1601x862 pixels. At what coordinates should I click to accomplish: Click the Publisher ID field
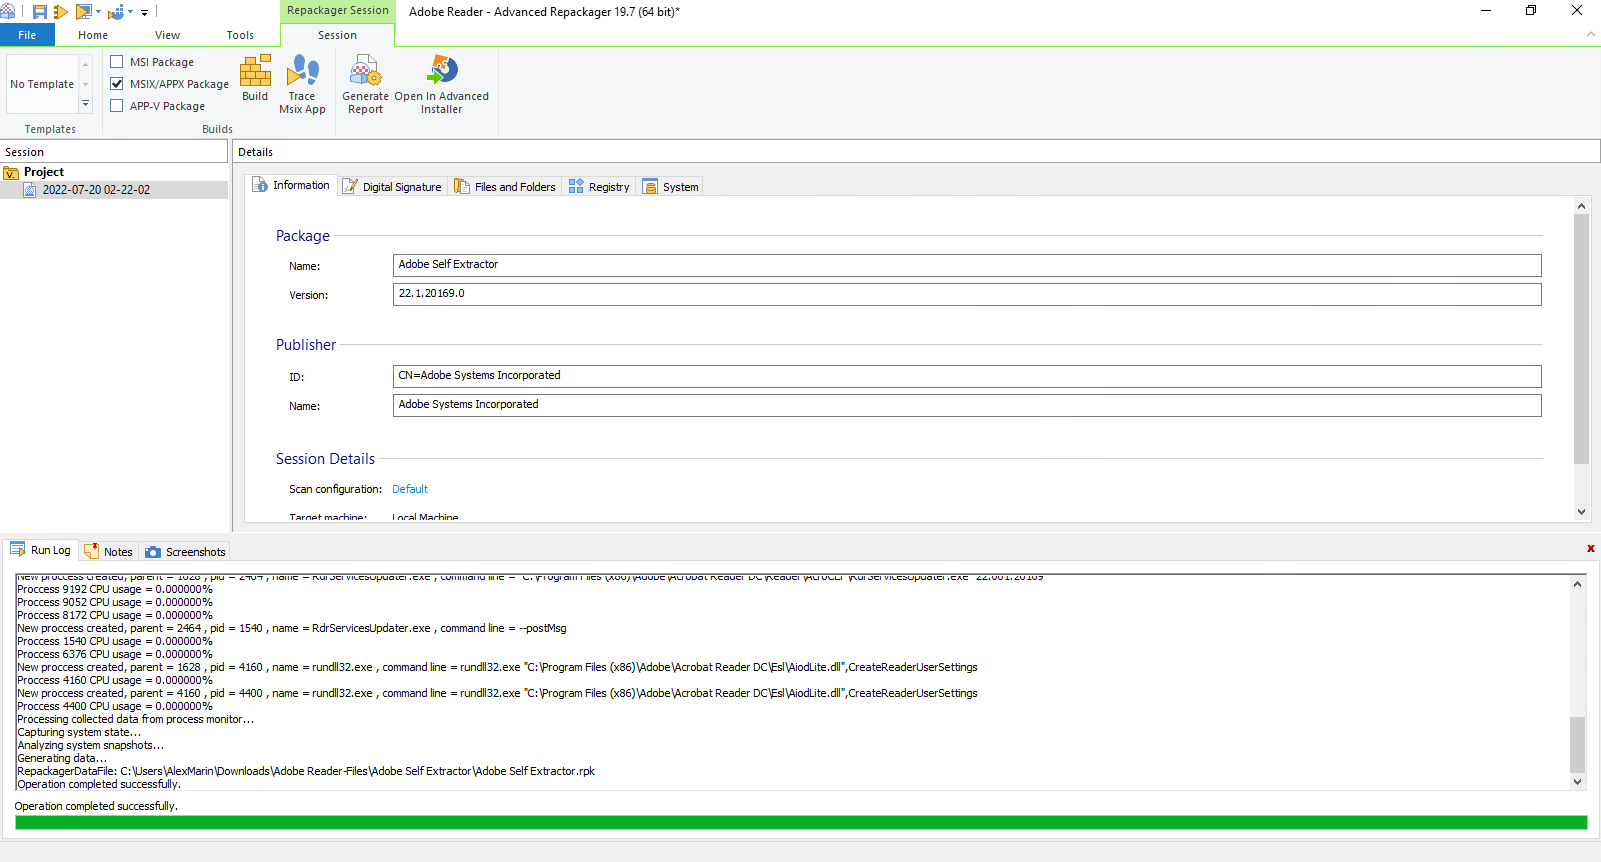point(967,376)
